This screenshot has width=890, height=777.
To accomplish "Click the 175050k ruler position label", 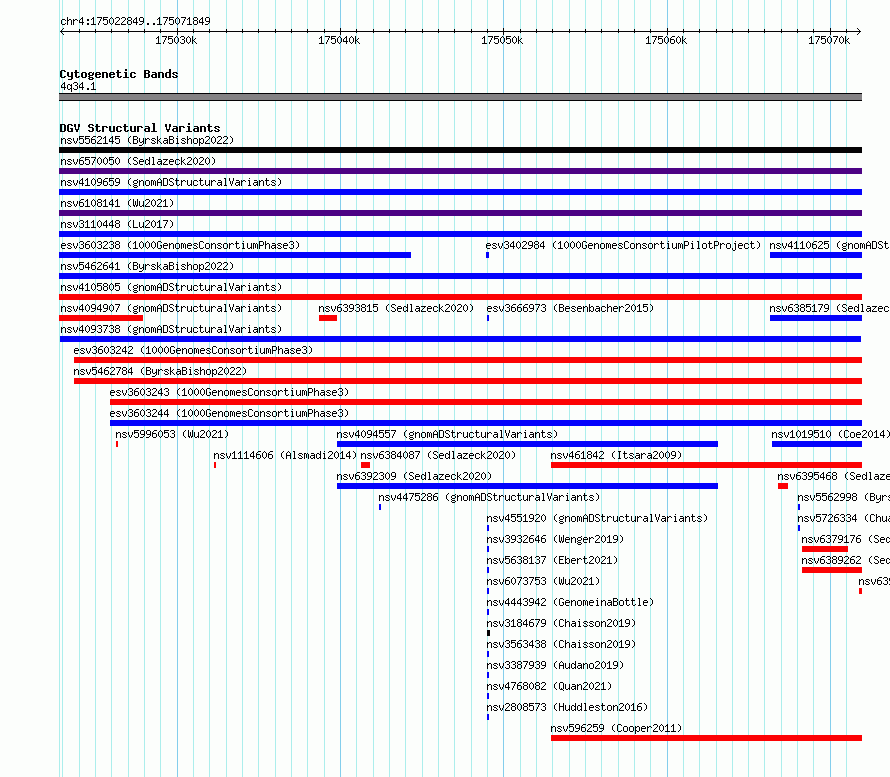I will pos(502,40).
